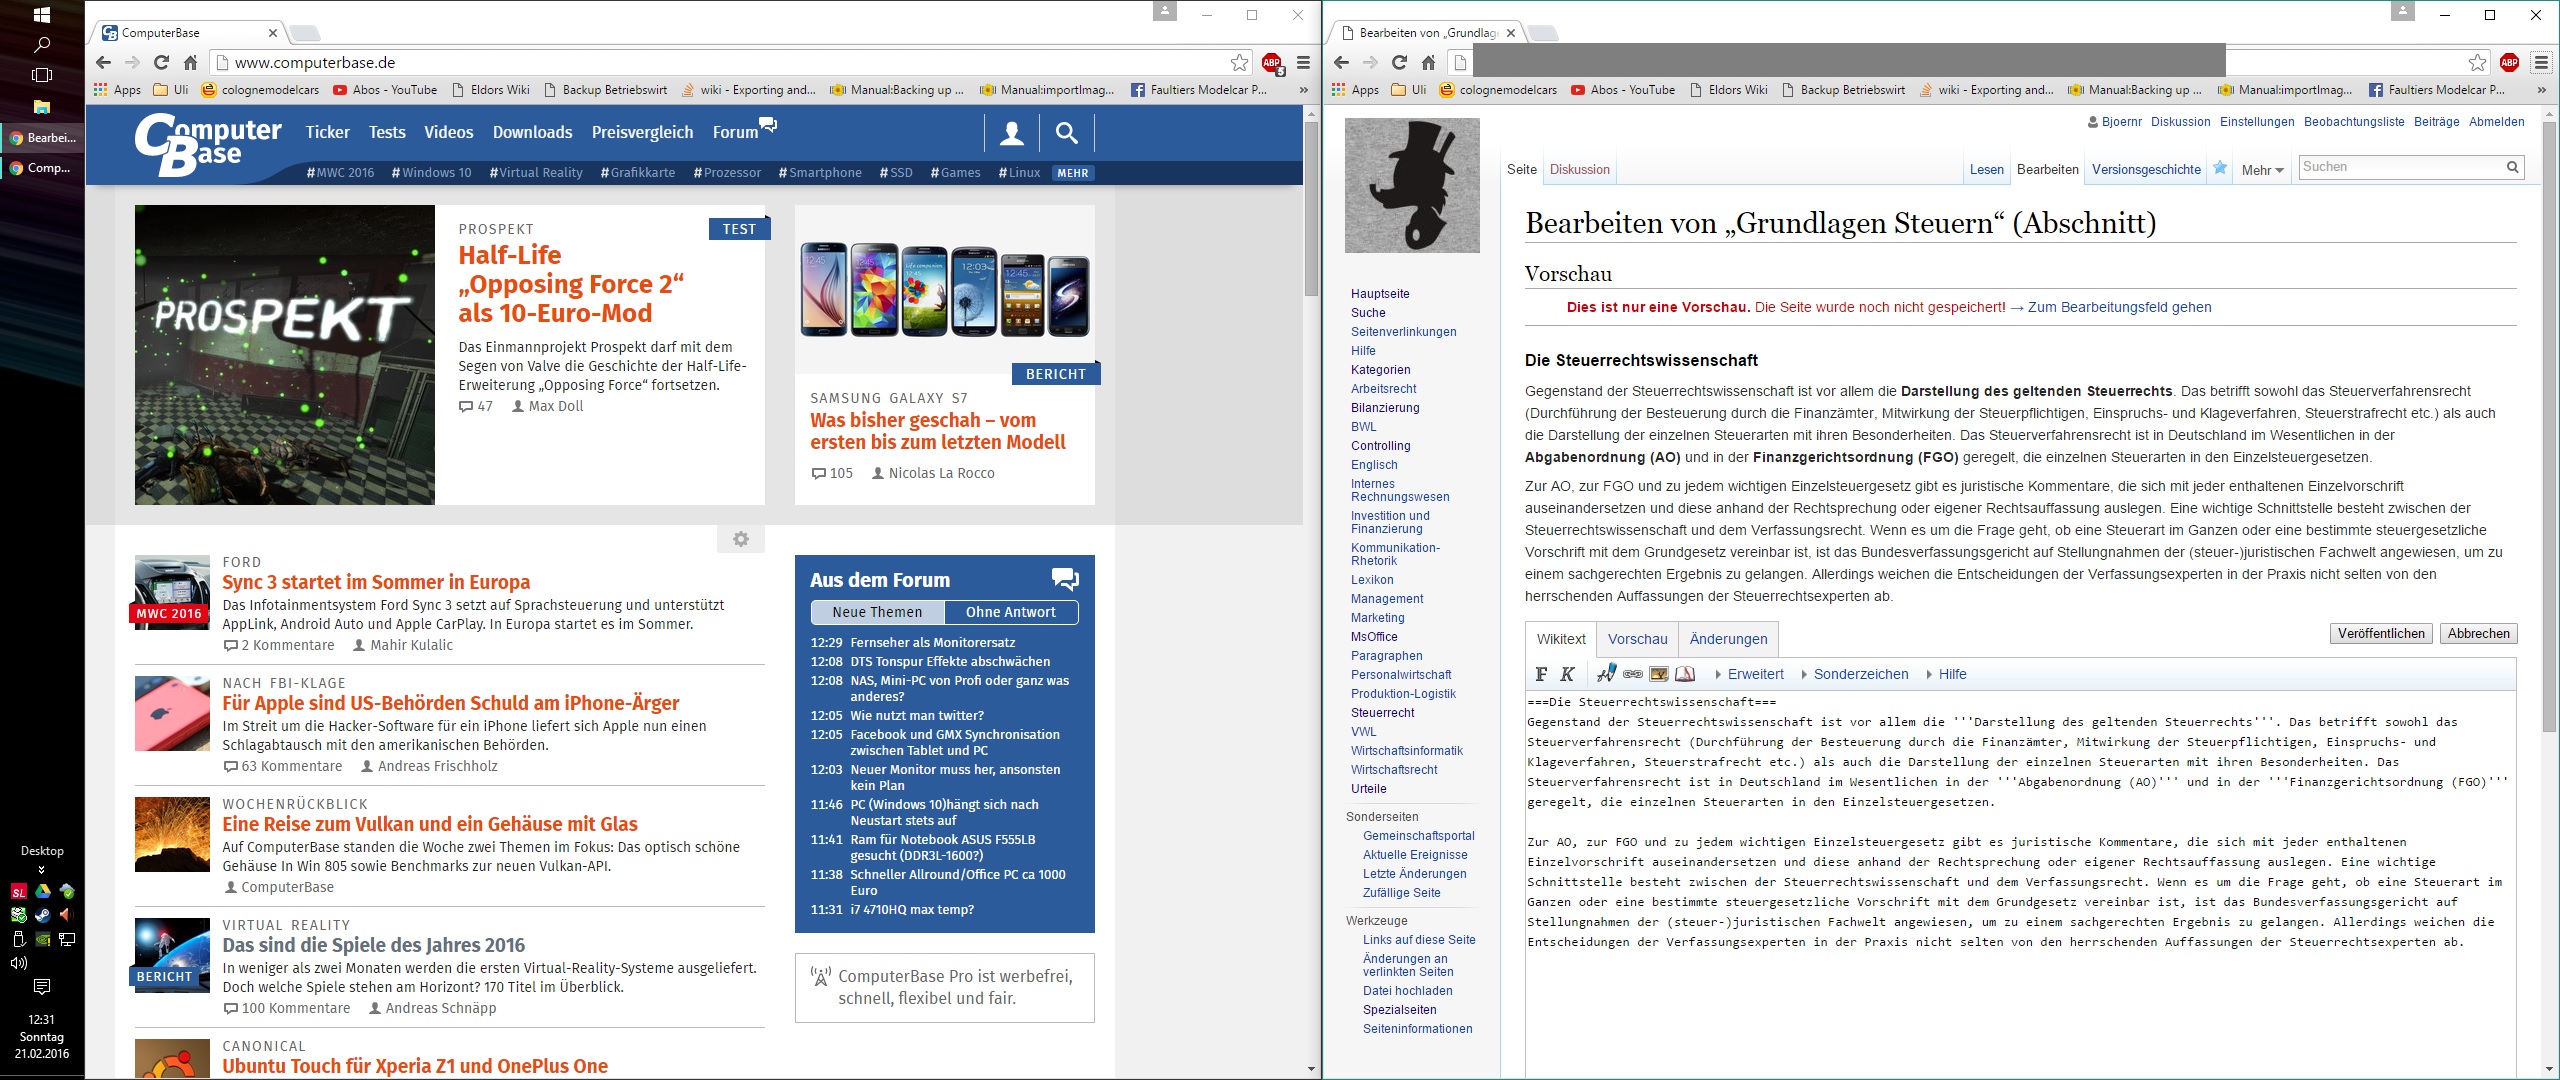Viewport: 2560px width, 1080px height.
Task: Click the Veröffentlichen button
Action: pyautogui.click(x=2381, y=633)
